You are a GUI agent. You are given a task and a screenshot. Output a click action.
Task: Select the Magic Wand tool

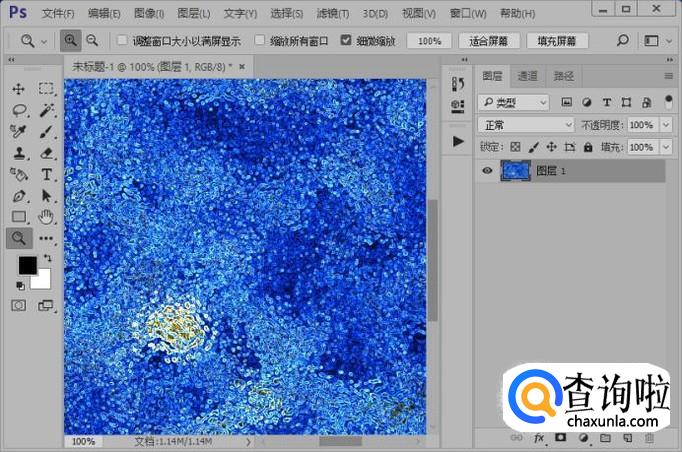click(x=46, y=110)
